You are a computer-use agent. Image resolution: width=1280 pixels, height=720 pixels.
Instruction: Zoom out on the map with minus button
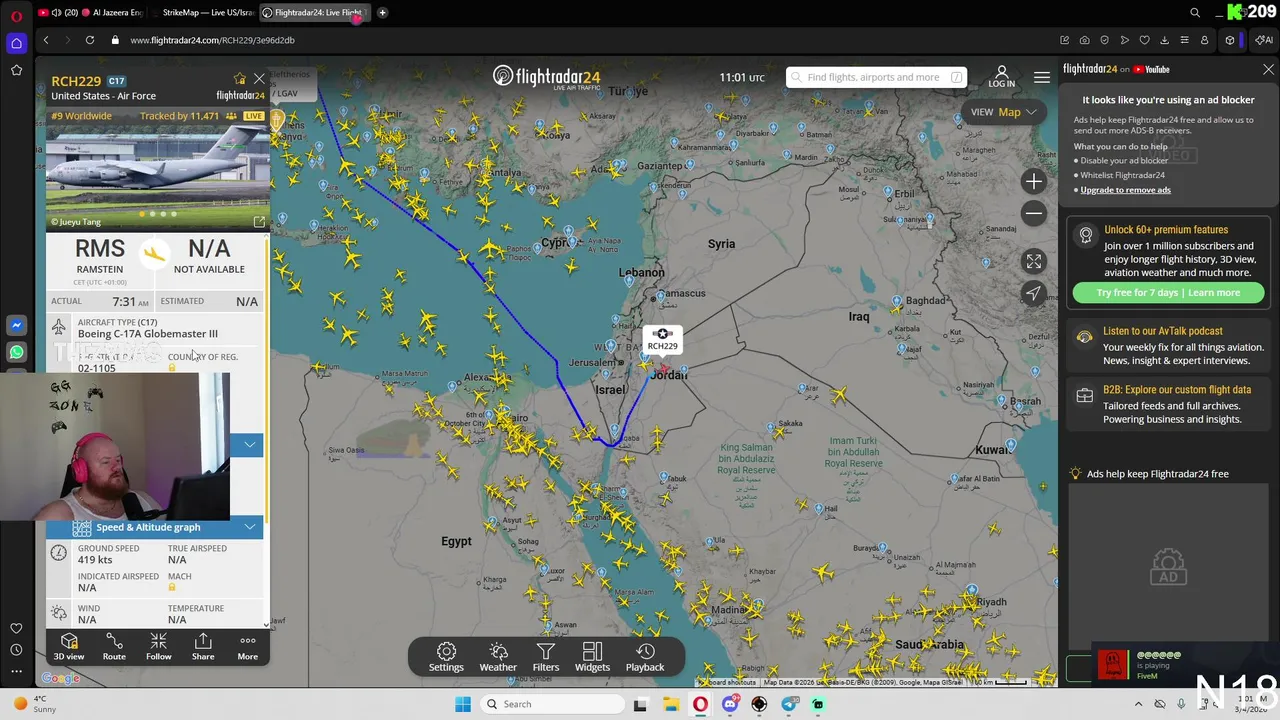(1034, 213)
